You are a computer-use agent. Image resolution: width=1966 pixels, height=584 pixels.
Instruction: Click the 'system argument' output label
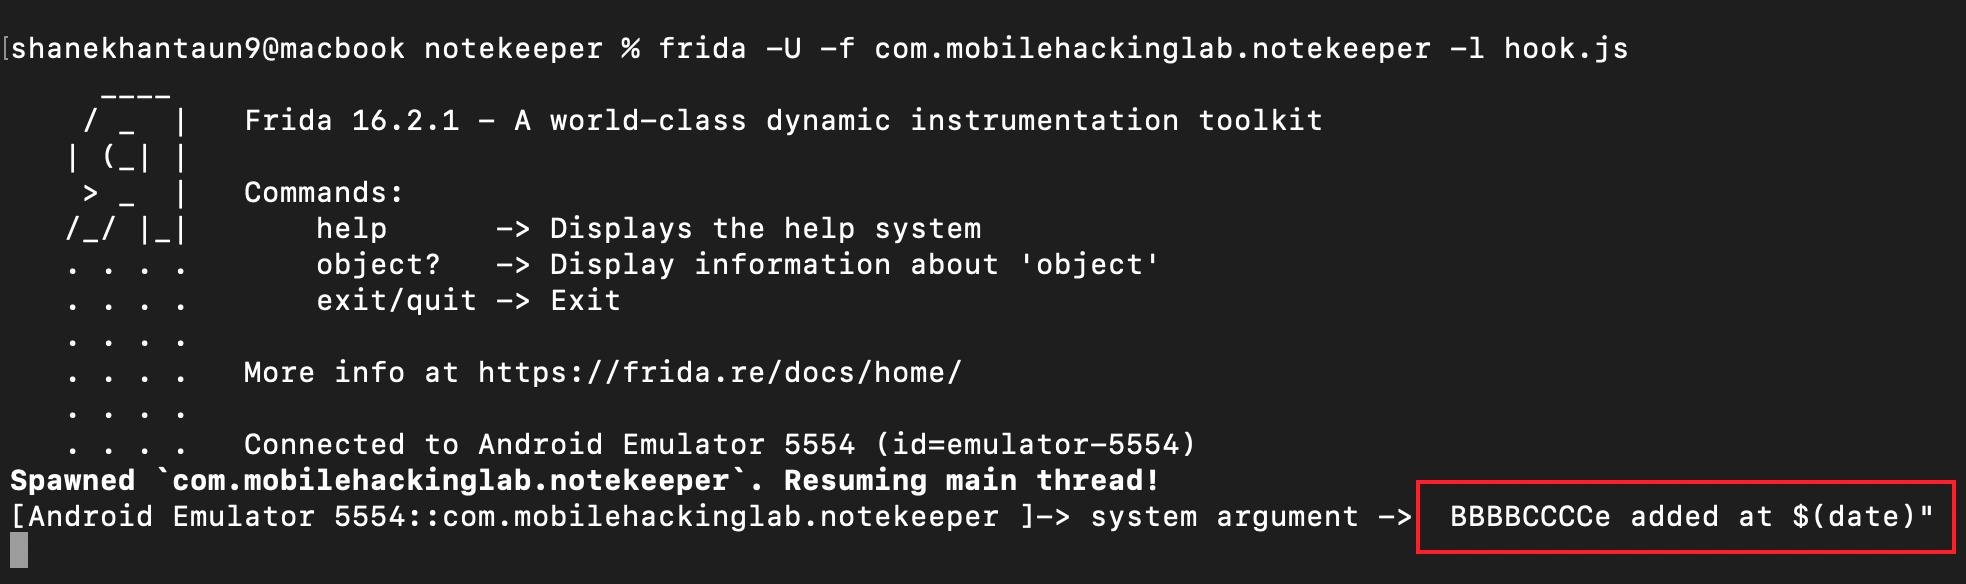coord(1224,517)
